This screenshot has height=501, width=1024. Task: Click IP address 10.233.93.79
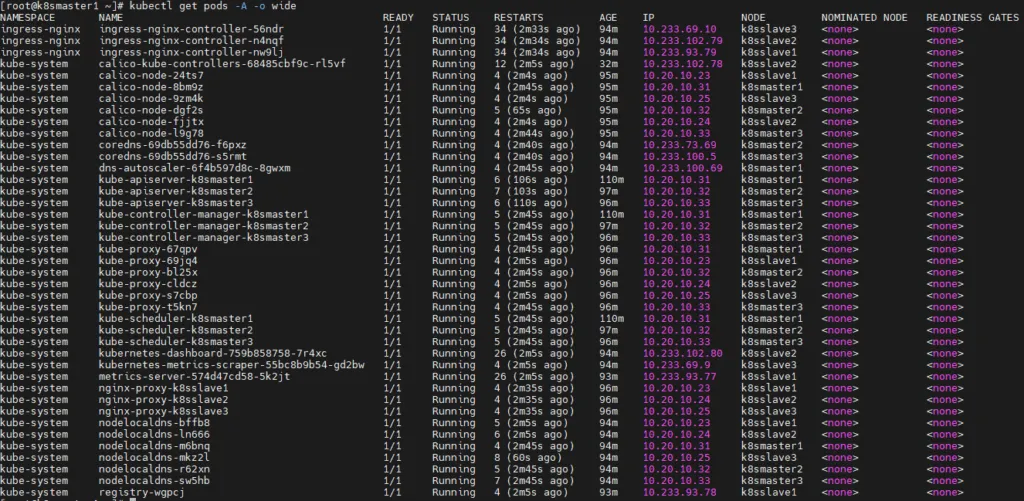679,52
